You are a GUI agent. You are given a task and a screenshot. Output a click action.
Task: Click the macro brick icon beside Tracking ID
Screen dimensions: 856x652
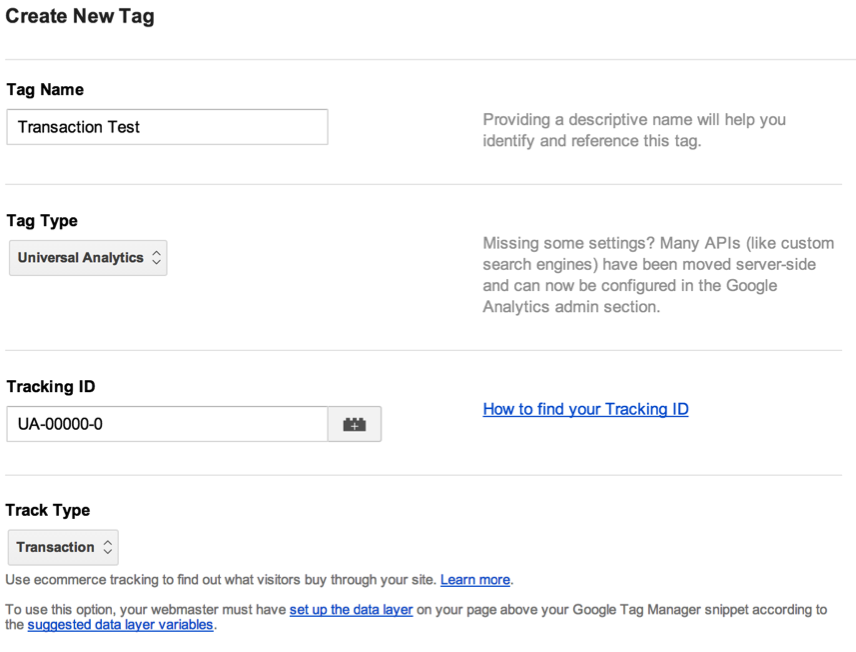coord(354,424)
